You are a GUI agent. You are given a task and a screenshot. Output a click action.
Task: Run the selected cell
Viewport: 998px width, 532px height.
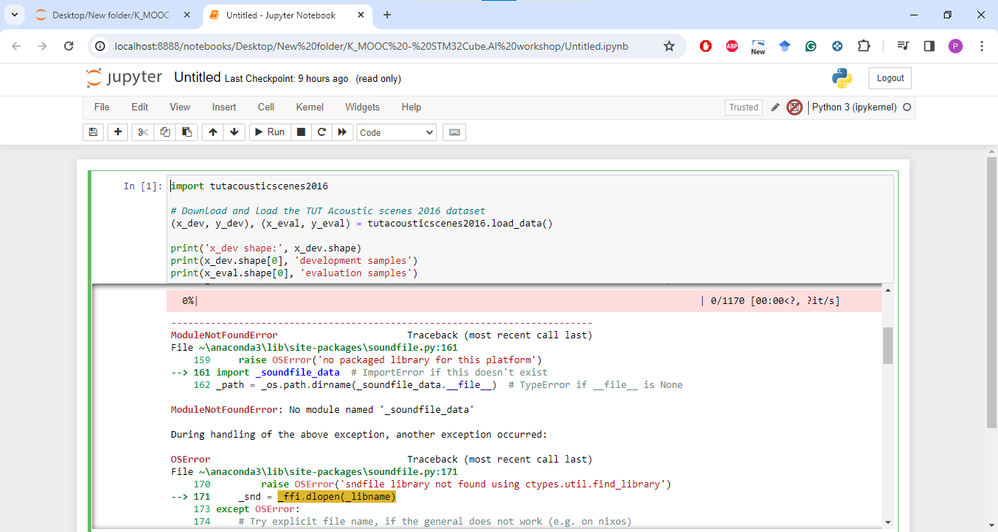pyautogui.click(x=270, y=132)
